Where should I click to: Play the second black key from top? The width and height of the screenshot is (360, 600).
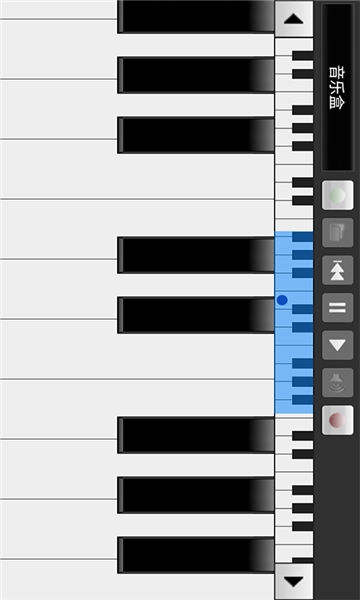click(x=195, y=75)
